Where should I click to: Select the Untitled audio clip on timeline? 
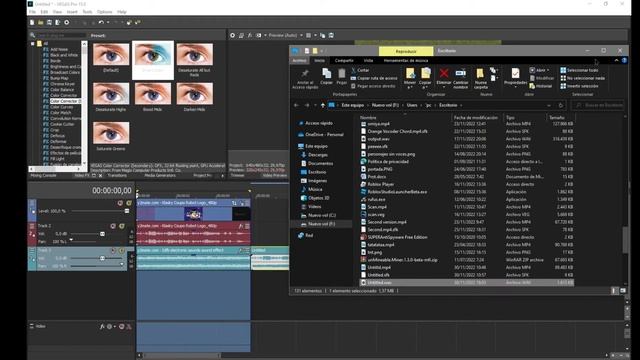[x=270, y=258]
